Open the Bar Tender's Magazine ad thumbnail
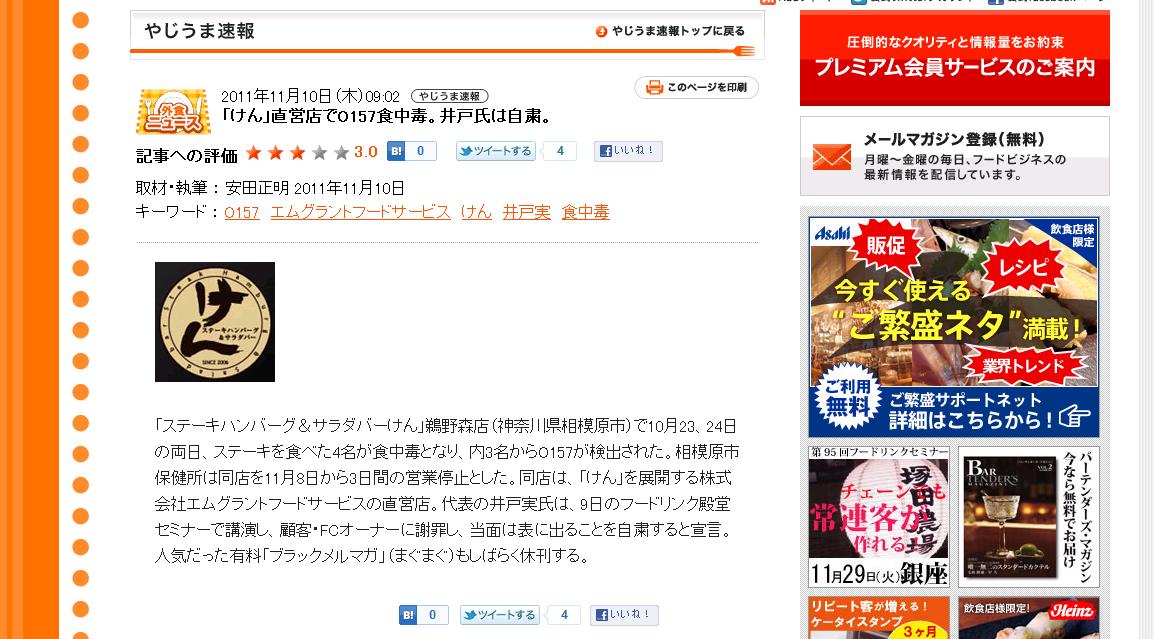 [x=1029, y=517]
